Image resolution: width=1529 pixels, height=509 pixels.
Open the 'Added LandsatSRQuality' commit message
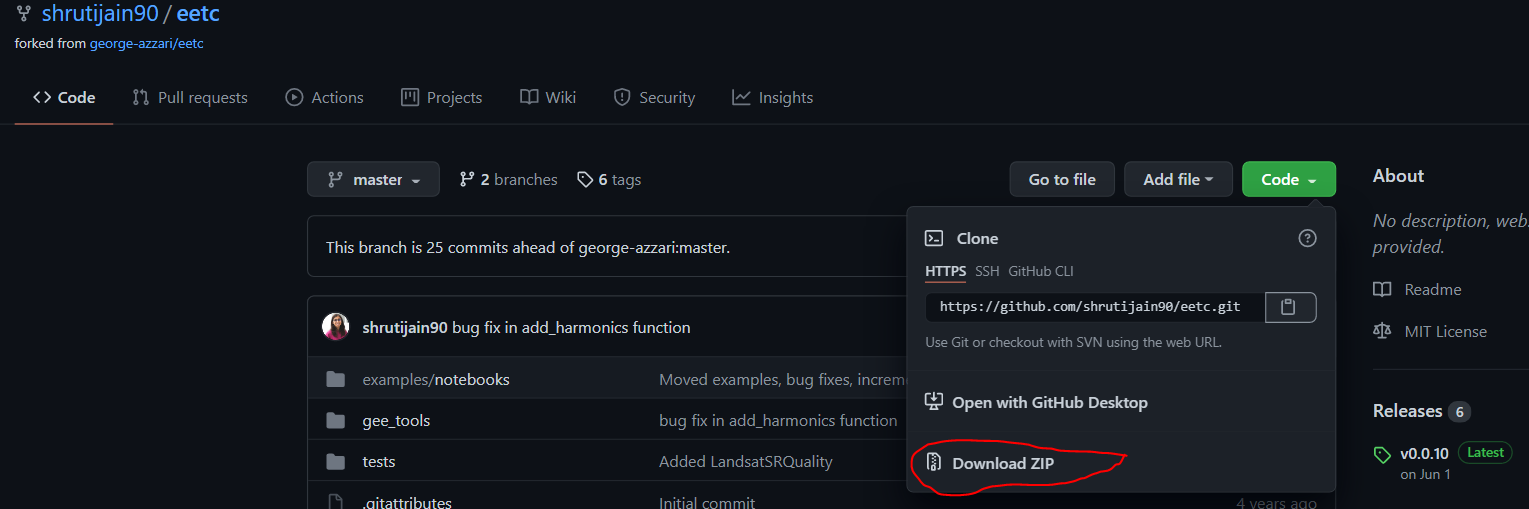(x=746, y=461)
